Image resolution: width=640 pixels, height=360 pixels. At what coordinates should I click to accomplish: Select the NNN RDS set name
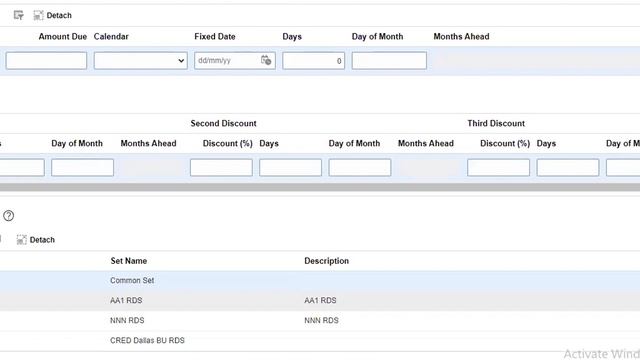(127, 320)
